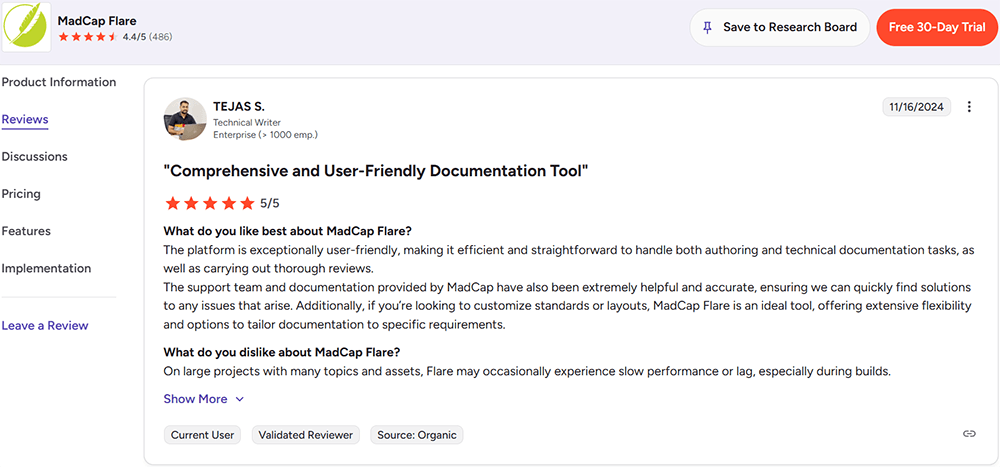The width and height of the screenshot is (1000, 467).
Task: Open TEJAS S. profile photo
Action: 185,119
